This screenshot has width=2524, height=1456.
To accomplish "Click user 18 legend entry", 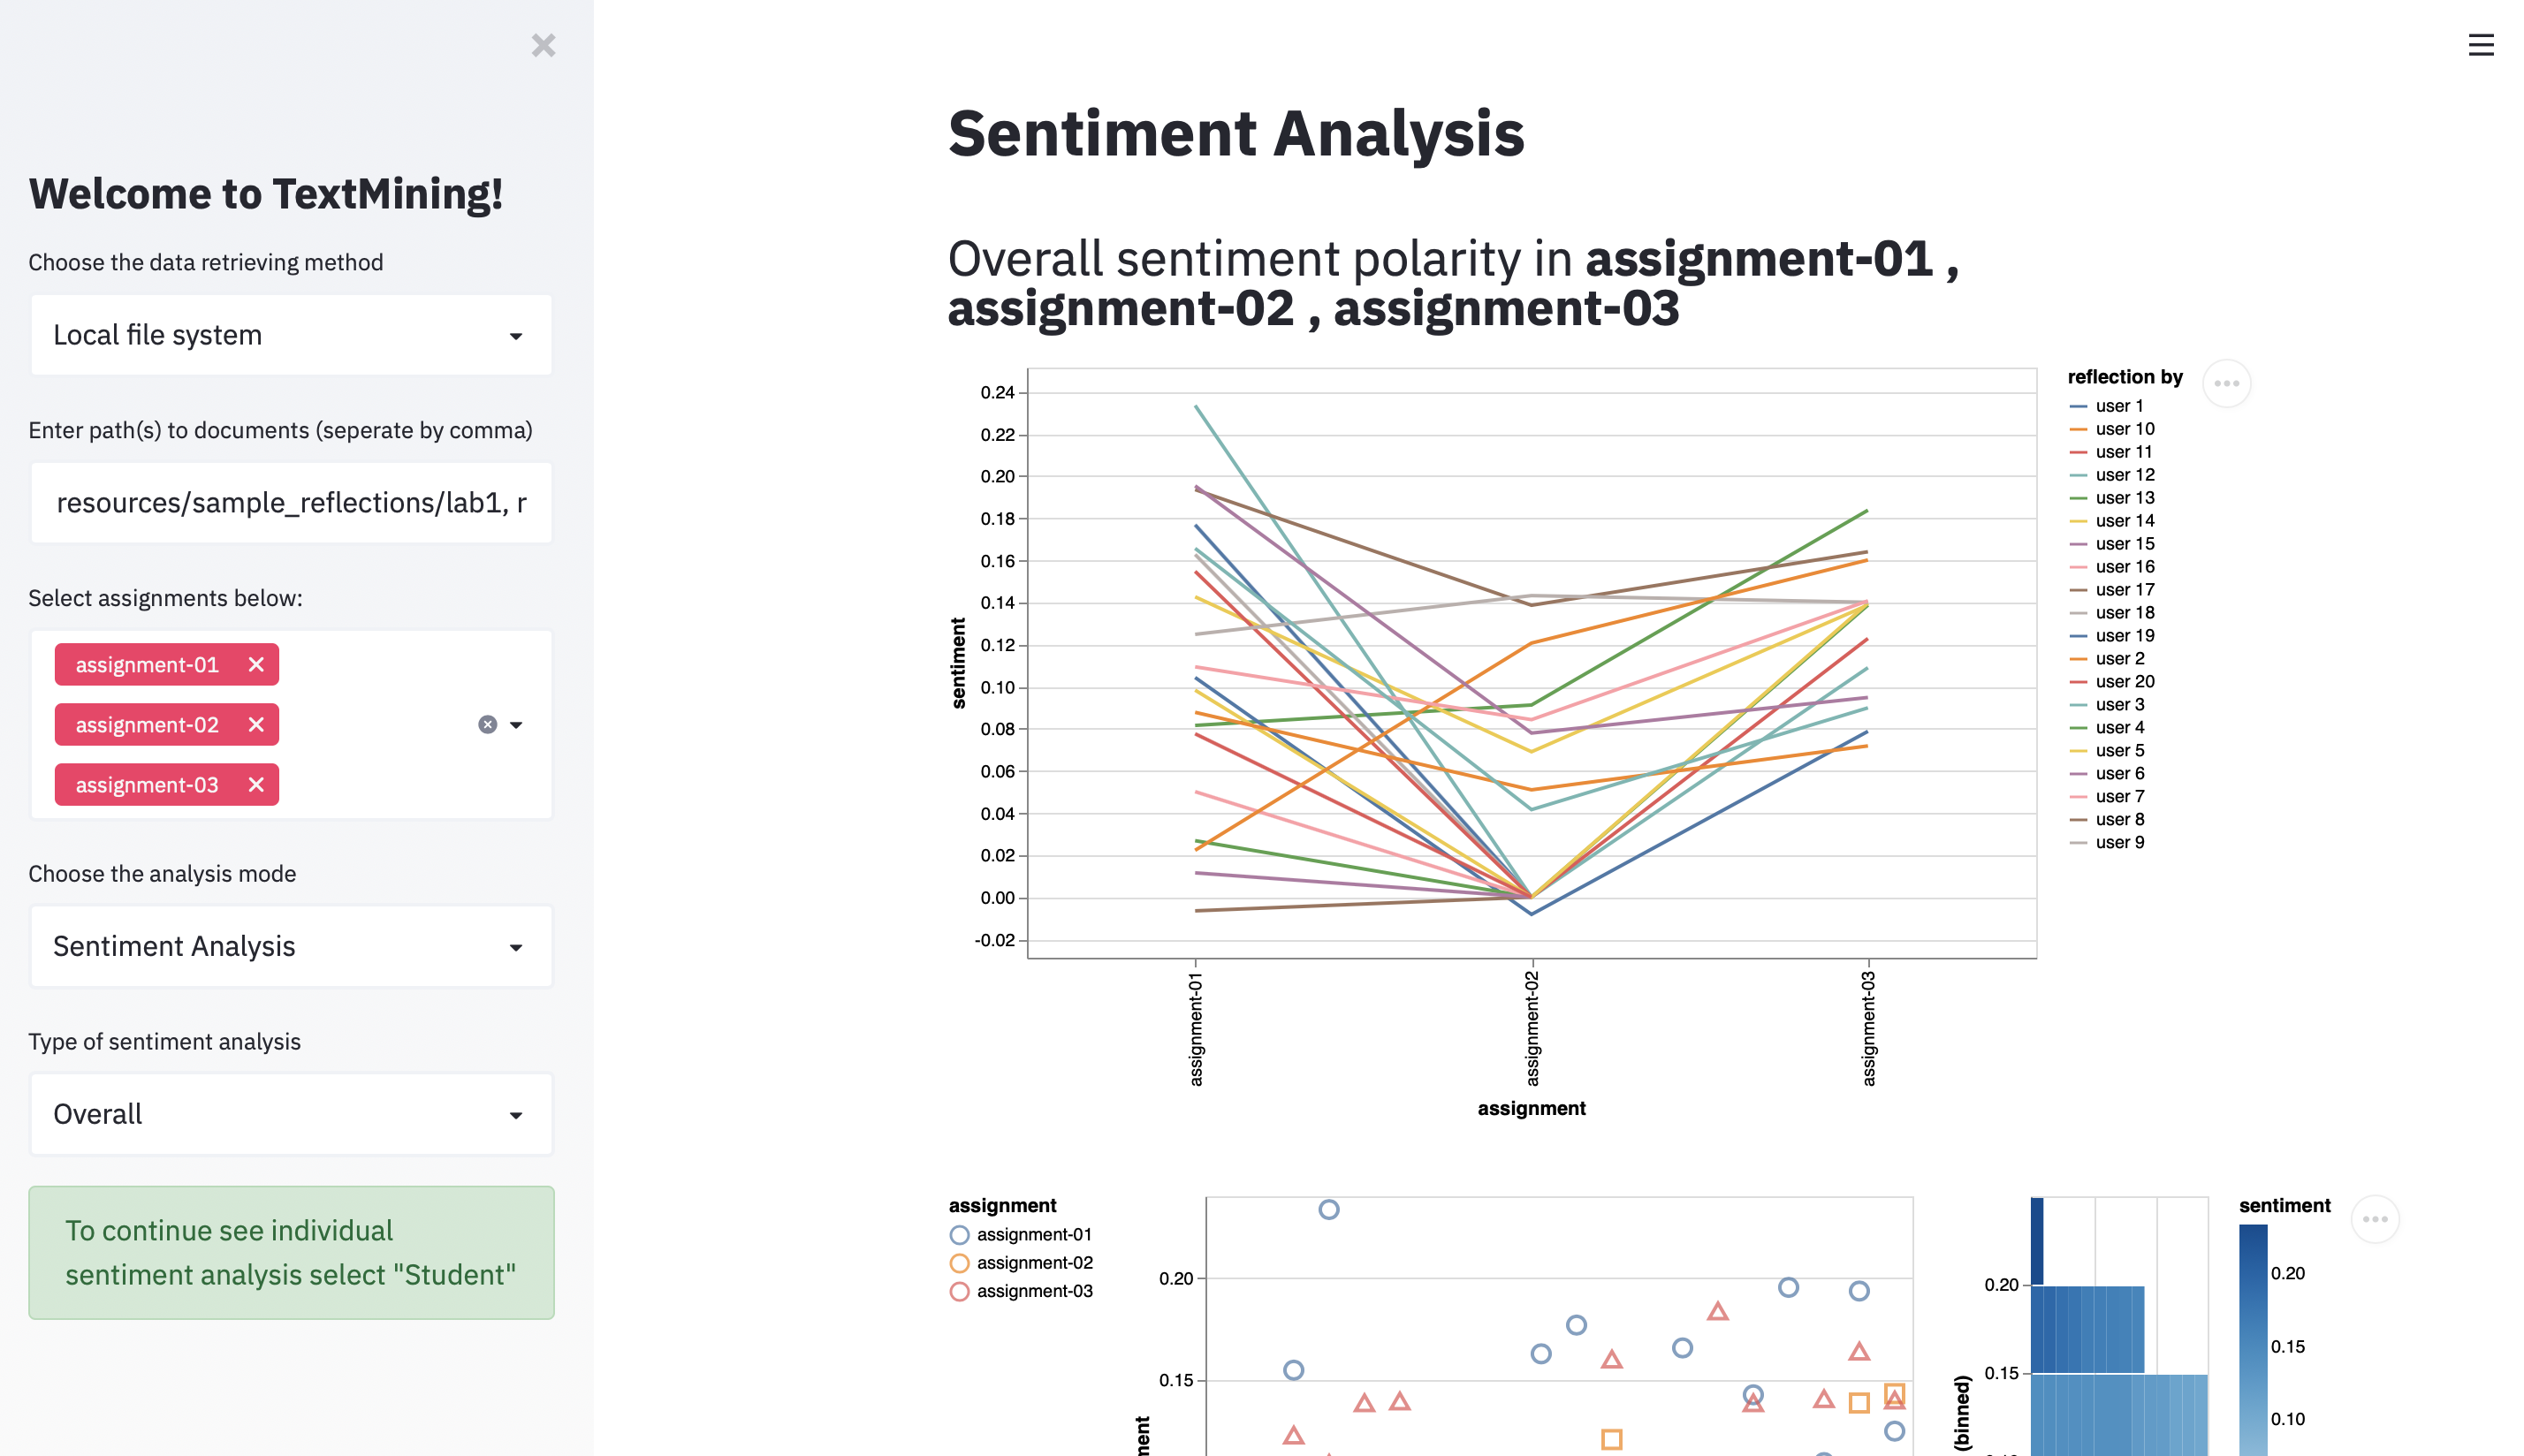I will pyautogui.click(x=2112, y=613).
